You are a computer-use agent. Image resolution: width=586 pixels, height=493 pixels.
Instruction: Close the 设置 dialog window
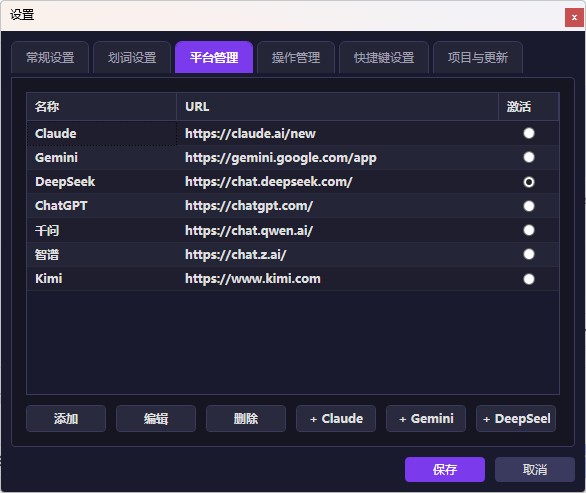coord(574,17)
